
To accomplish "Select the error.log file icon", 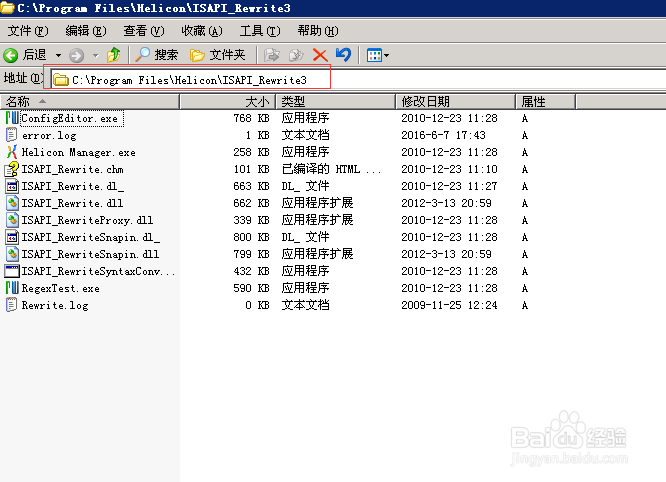I will coord(12,135).
